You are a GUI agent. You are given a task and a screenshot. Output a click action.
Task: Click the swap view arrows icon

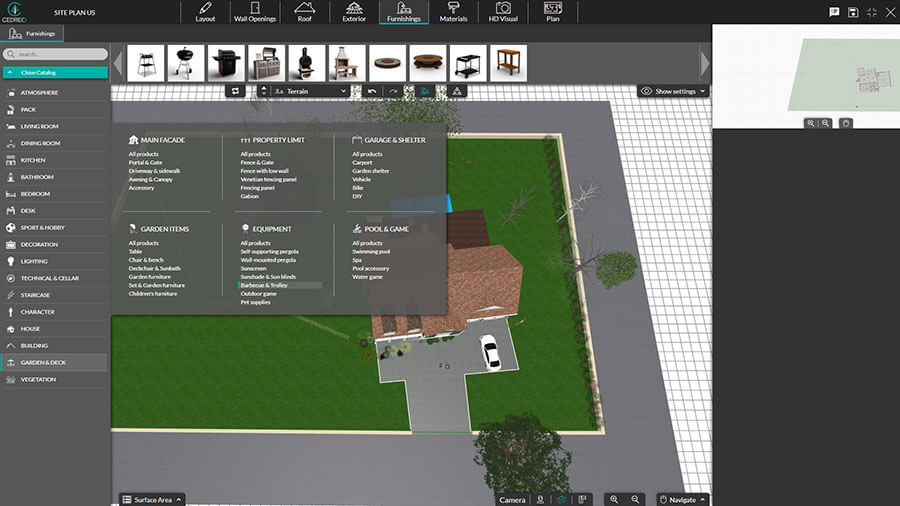[x=237, y=91]
